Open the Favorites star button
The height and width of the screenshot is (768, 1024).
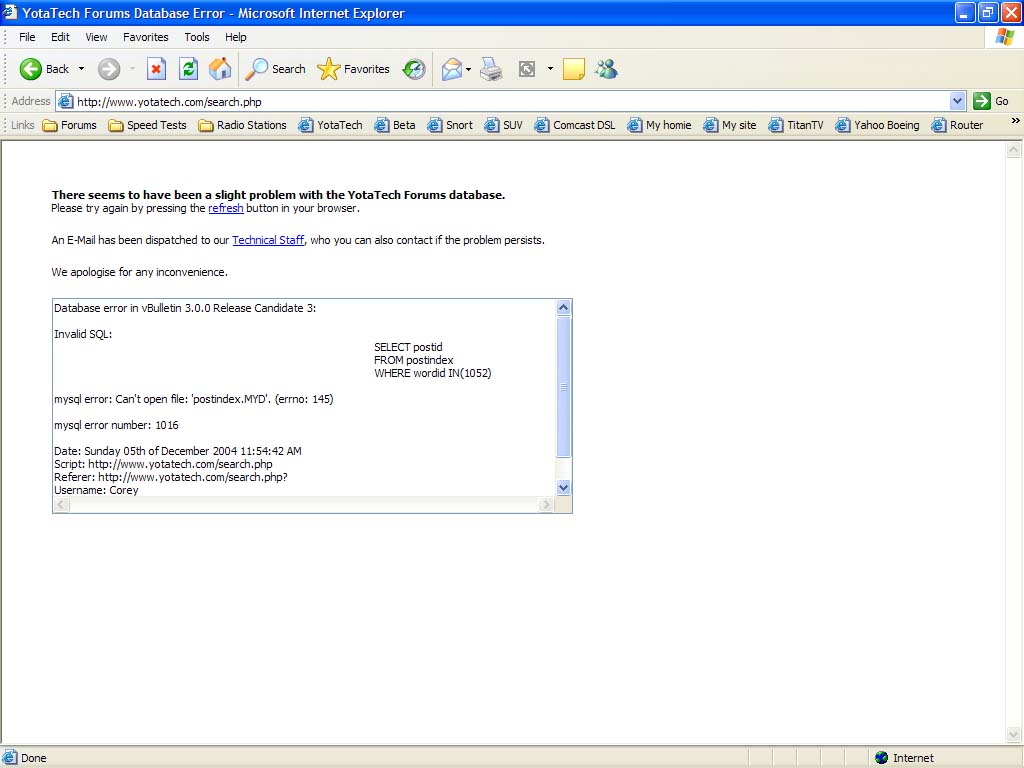[x=353, y=69]
